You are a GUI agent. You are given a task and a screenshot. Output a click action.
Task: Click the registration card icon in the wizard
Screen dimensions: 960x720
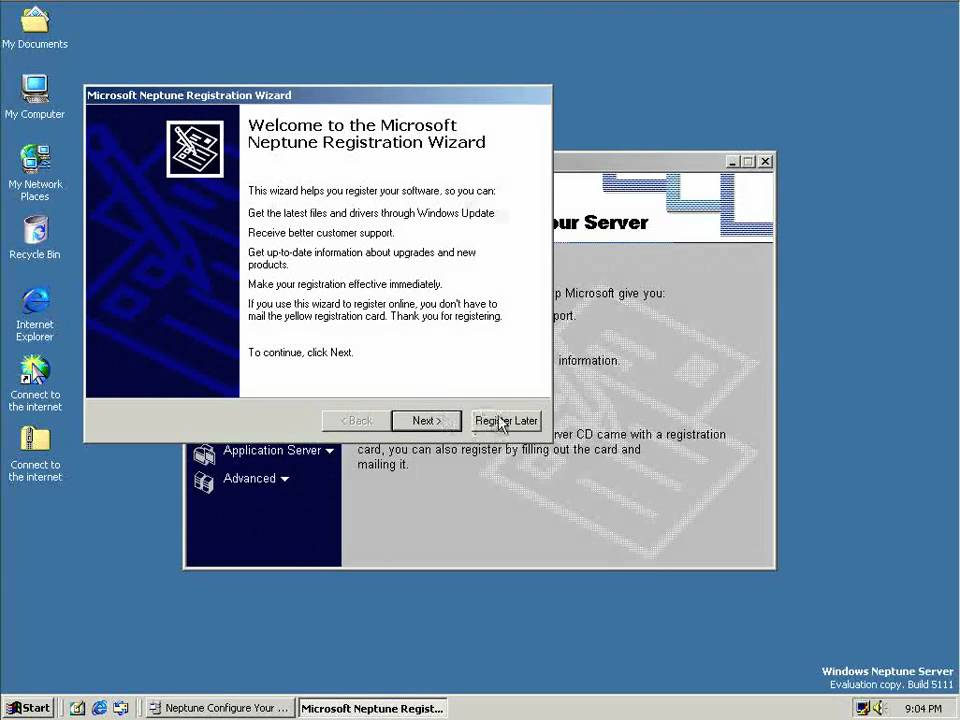pos(195,149)
